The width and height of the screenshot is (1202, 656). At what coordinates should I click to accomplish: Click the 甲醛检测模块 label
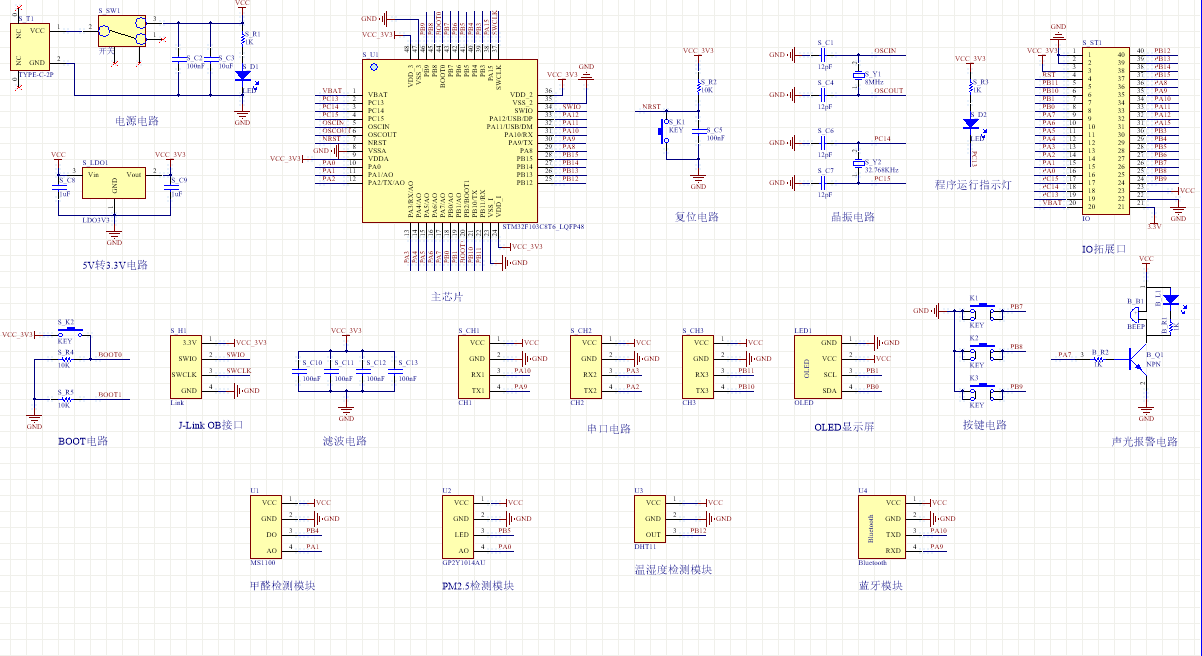tap(282, 586)
